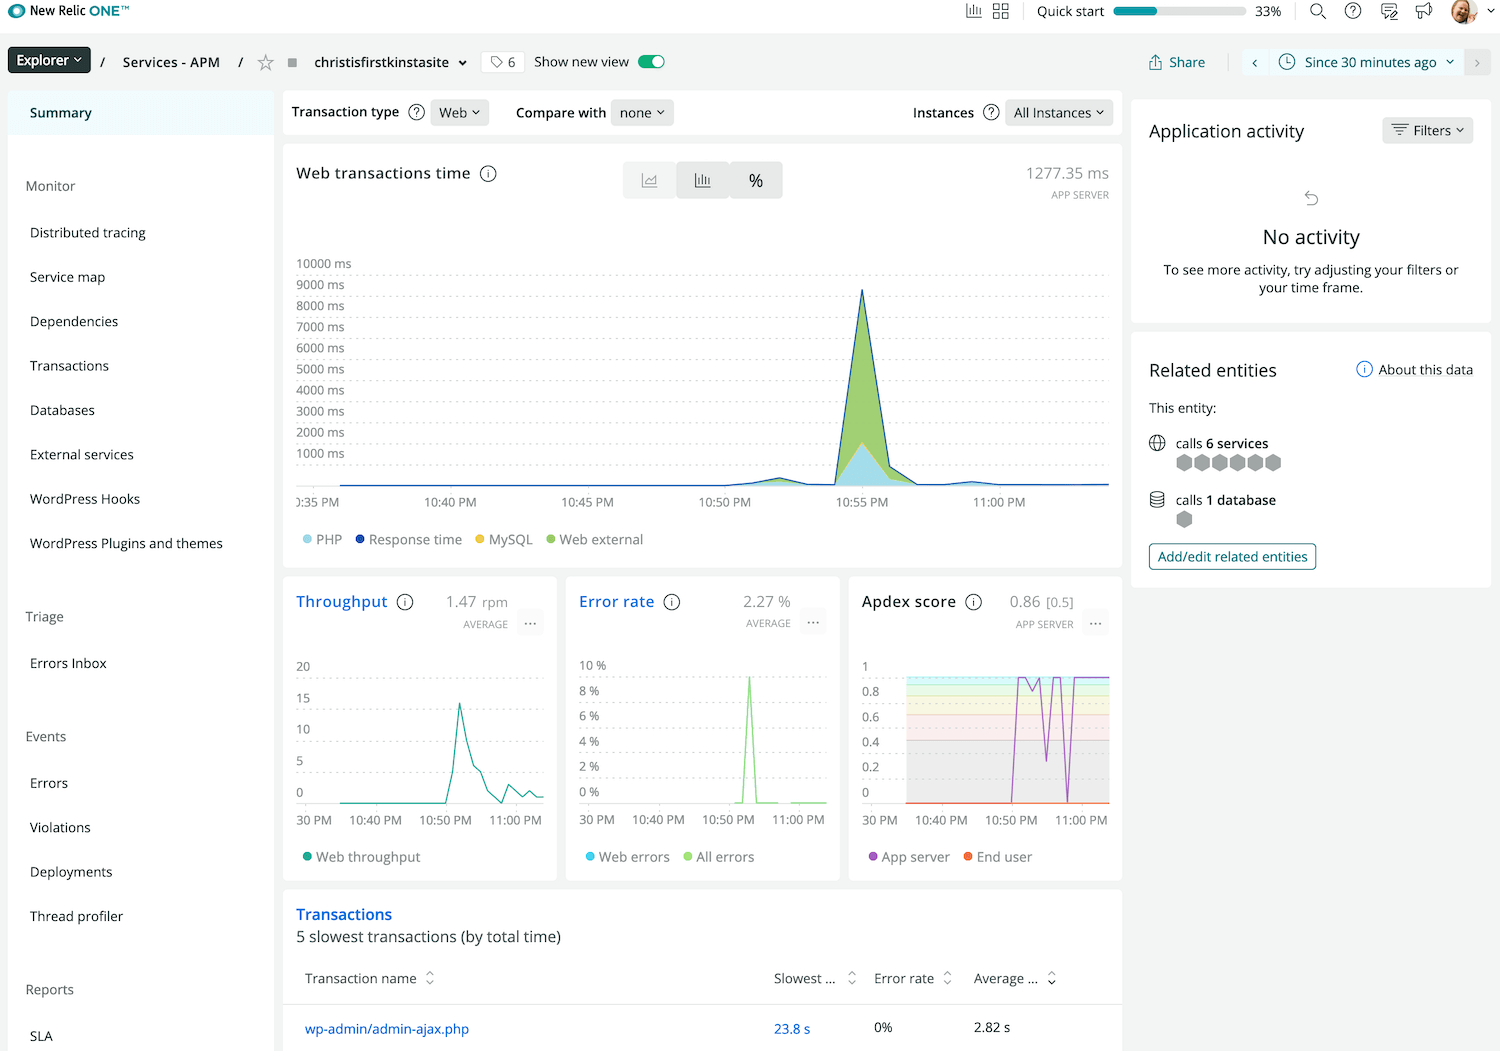Screen dimensions: 1500x1051
Task: Open the Throughput chart title link
Action: [342, 602]
